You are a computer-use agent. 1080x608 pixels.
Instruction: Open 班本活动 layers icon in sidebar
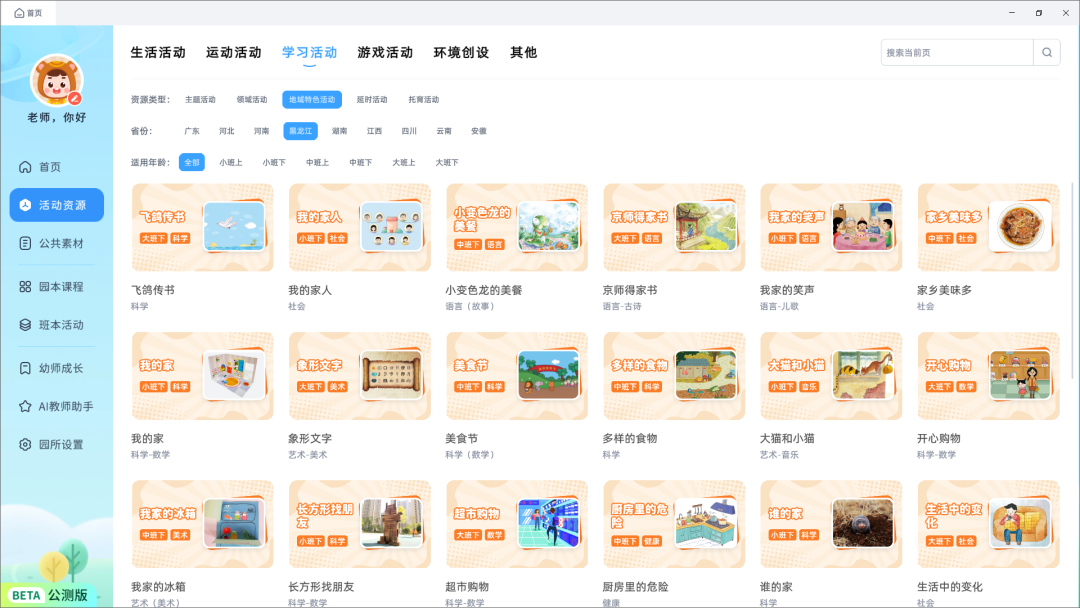coord(26,325)
